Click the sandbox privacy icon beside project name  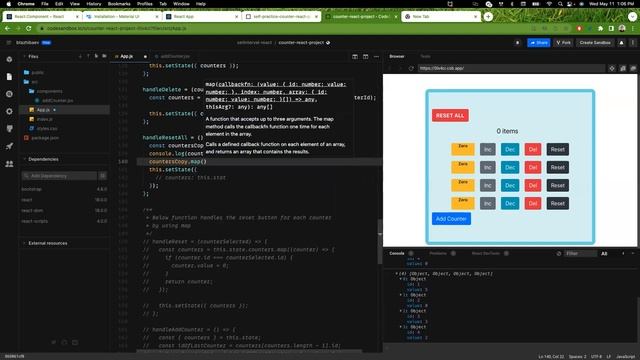pyautogui.click(x=328, y=42)
